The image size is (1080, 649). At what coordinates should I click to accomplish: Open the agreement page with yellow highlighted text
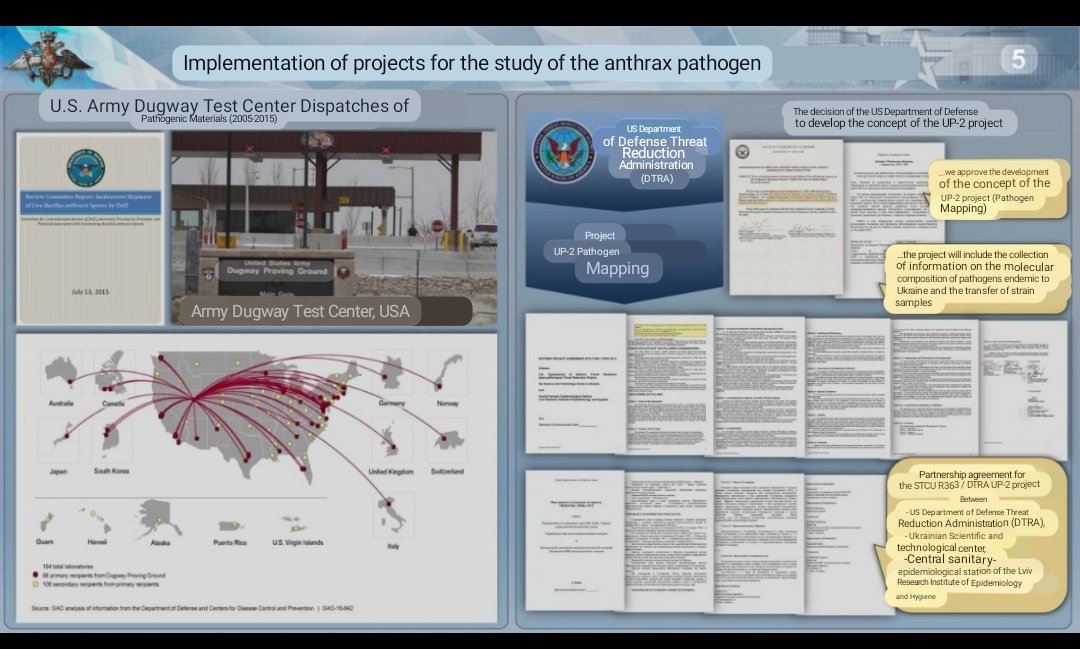(x=669, y=385)
